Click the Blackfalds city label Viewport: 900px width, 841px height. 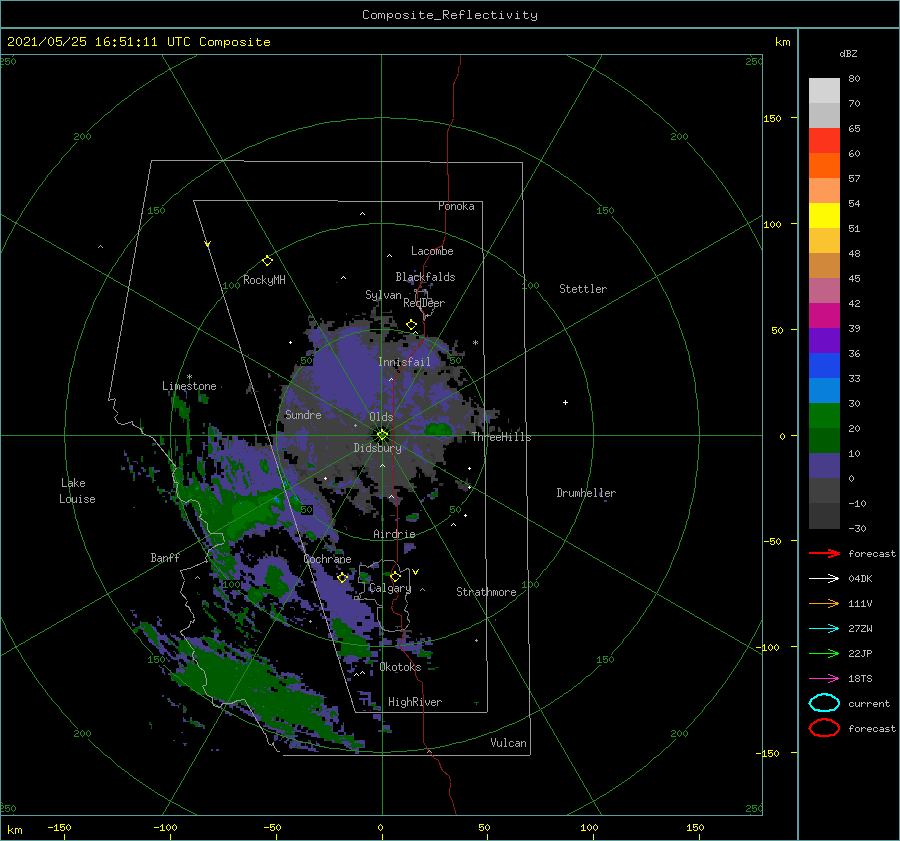425,277
